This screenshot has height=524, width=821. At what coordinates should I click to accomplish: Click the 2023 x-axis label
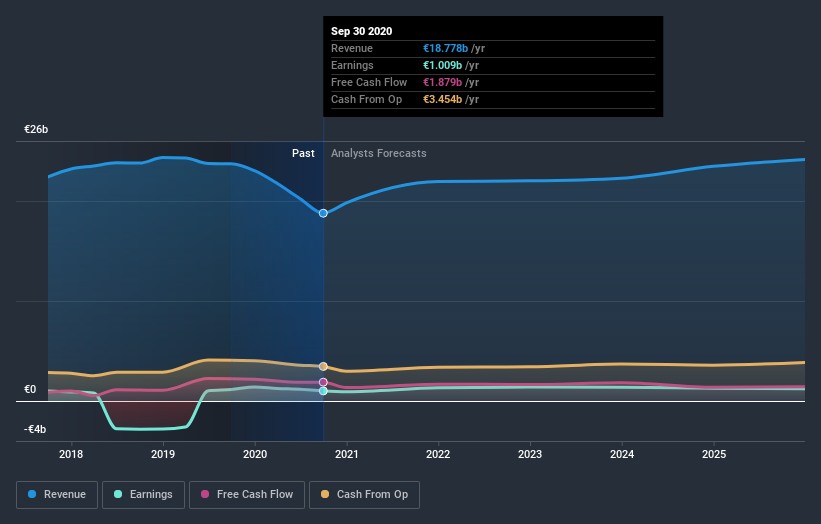tap(530, 454)
